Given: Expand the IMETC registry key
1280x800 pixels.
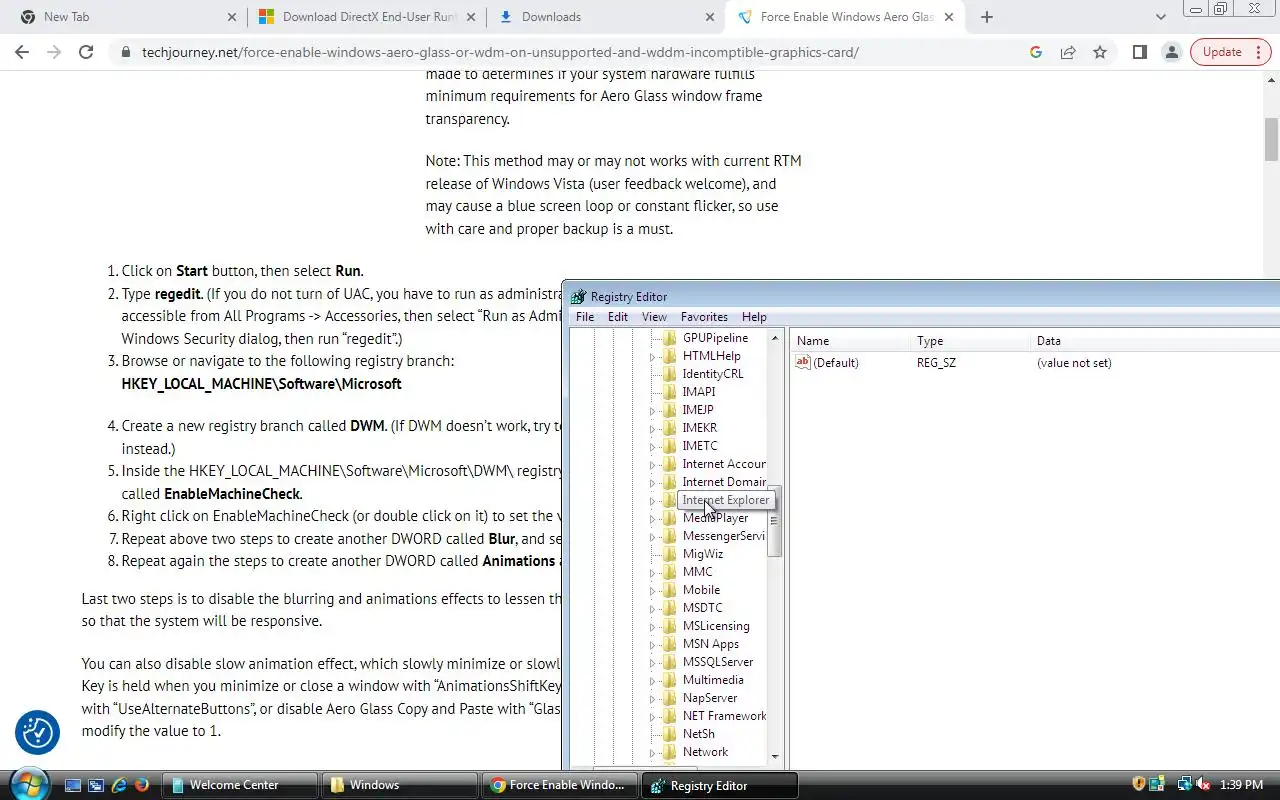Looking at the screenshot, I should tap(653, 446).
